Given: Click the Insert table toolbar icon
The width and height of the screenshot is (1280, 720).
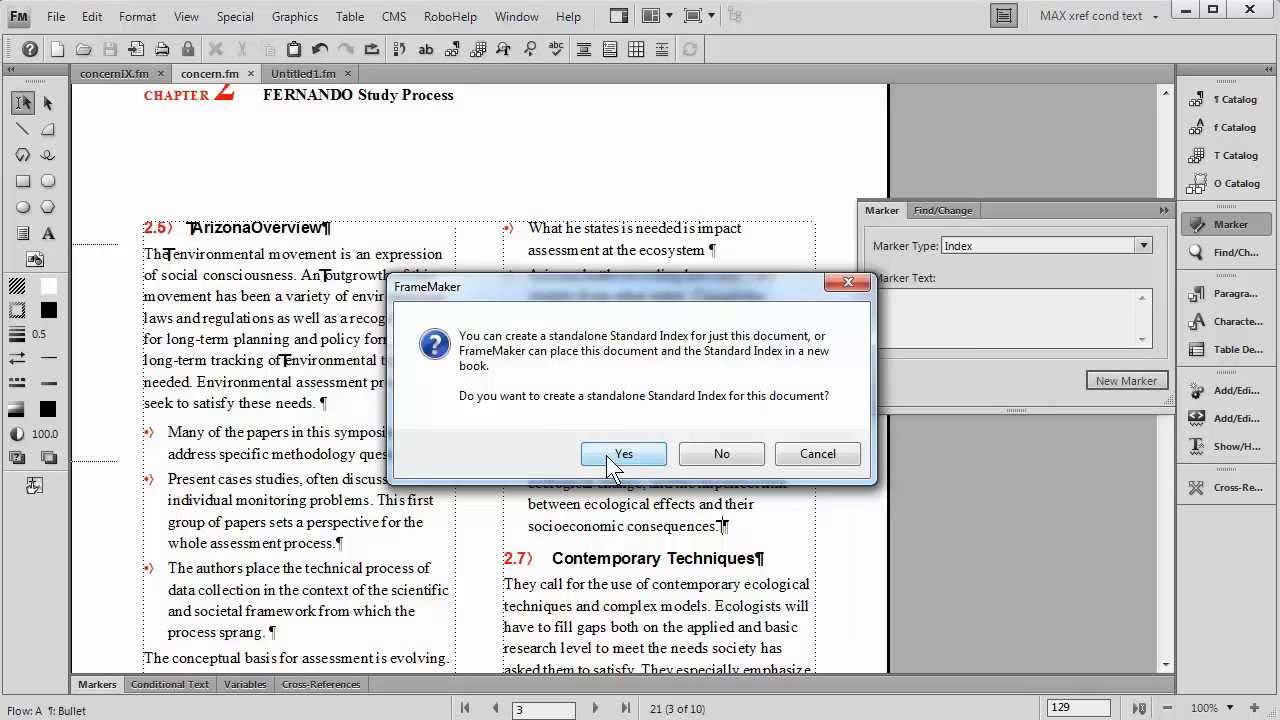Looking at the screenshot, I should (x=636, y=49).
